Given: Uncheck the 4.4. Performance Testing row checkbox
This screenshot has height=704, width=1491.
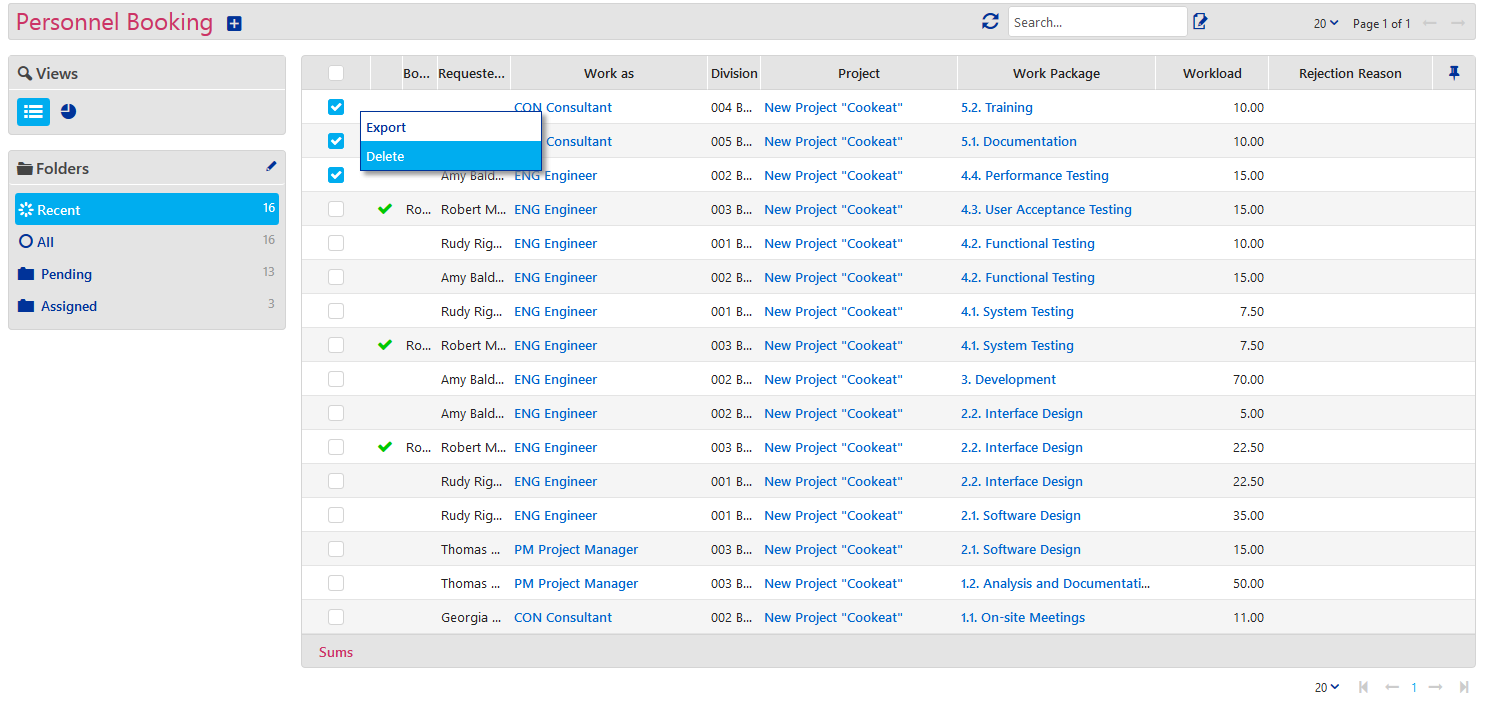Looking at the screenshot, I should [x=336, y=175].
